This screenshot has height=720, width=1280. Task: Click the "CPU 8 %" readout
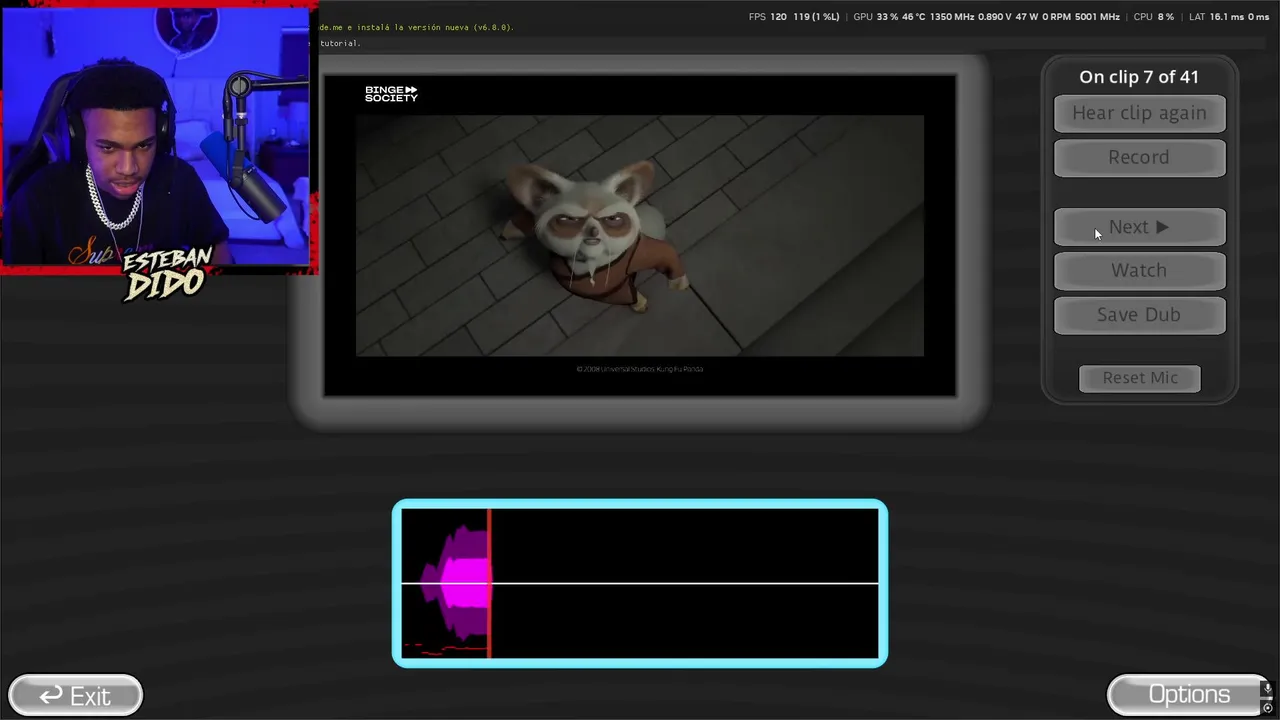pyautogui.click(x=1154, y=17)
